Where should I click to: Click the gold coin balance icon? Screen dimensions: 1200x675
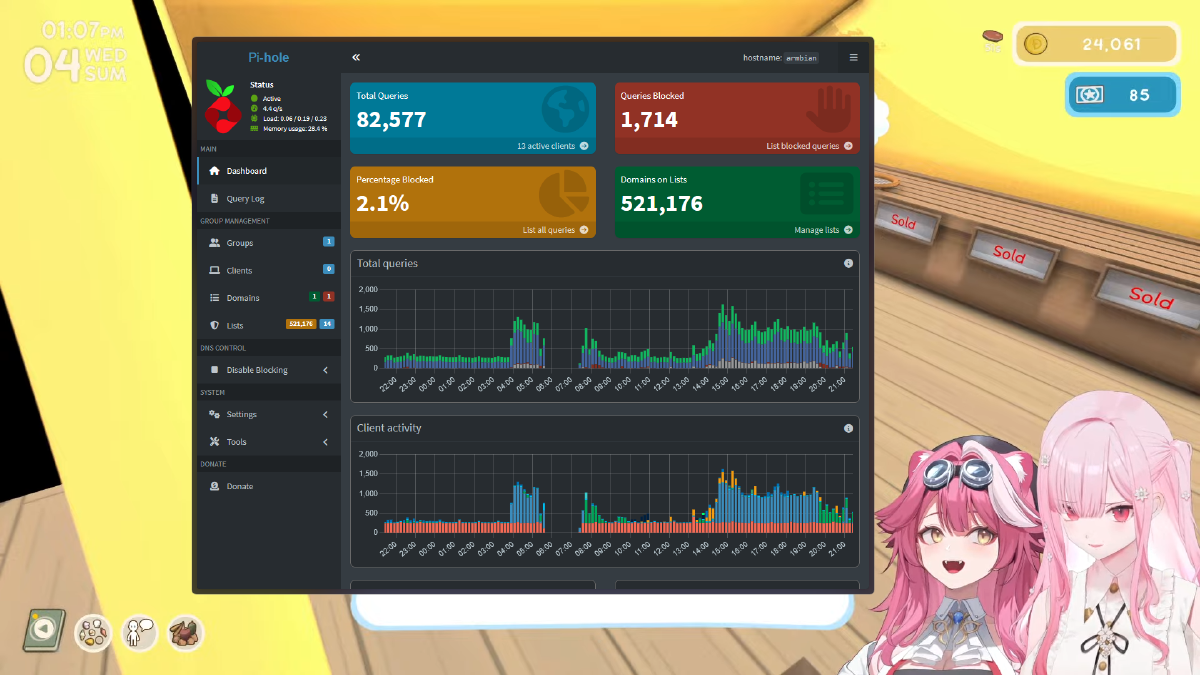[x=1036, y=44]
